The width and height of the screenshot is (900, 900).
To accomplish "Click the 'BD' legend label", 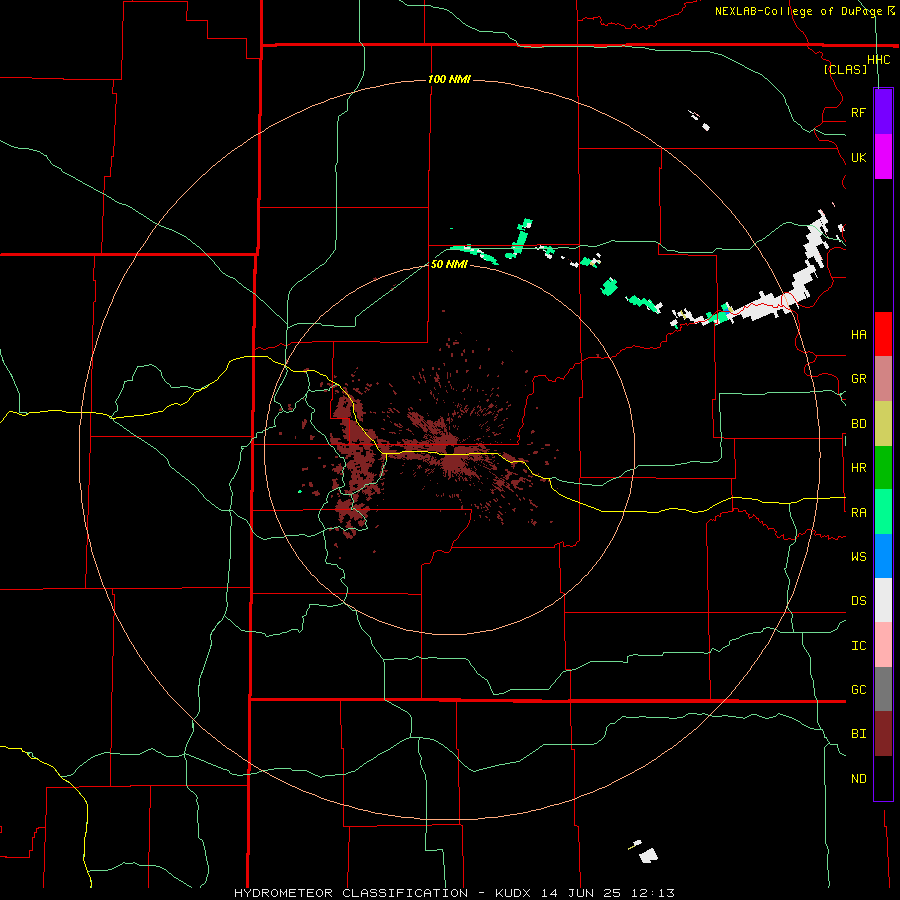I will pyautogui.click(x=858, y=424).
